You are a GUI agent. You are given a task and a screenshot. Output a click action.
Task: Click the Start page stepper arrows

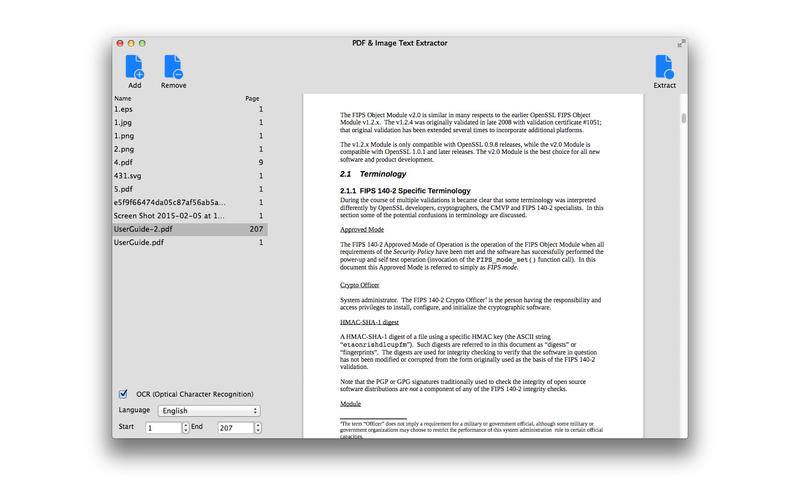pos(186,428)
